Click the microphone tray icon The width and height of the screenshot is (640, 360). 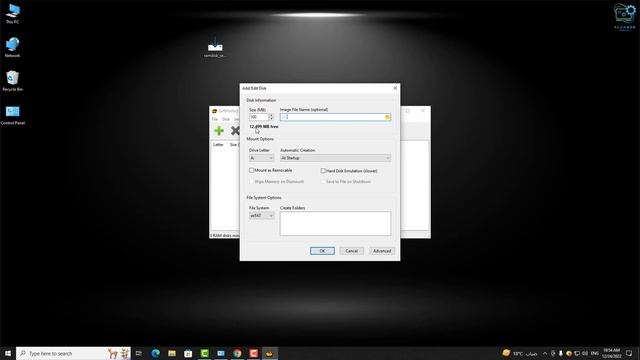[x=561, y=353]
